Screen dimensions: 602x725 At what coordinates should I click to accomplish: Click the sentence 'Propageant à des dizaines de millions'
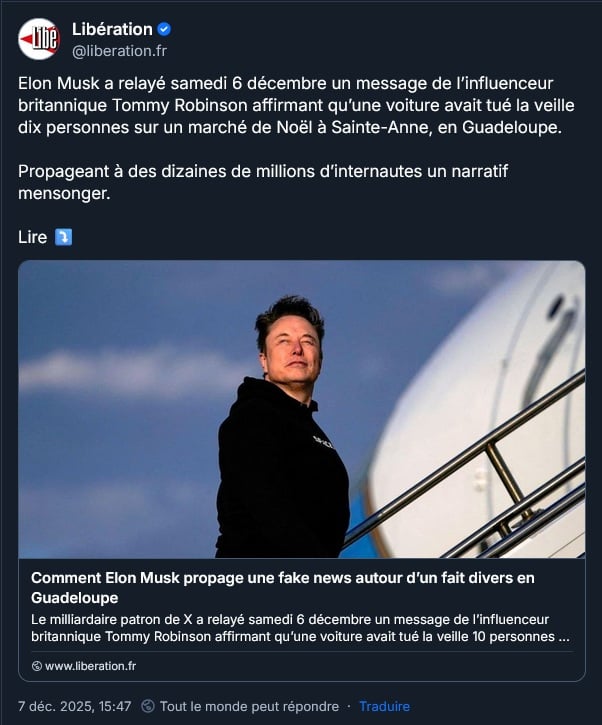[x=263, y=182]
